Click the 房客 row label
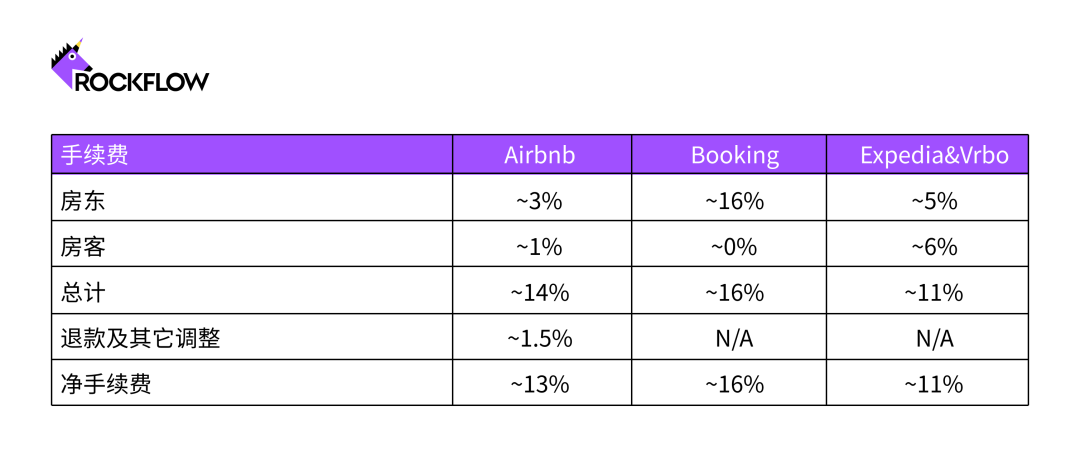Viewport: 1080px width, 454px height. point(84,247)
